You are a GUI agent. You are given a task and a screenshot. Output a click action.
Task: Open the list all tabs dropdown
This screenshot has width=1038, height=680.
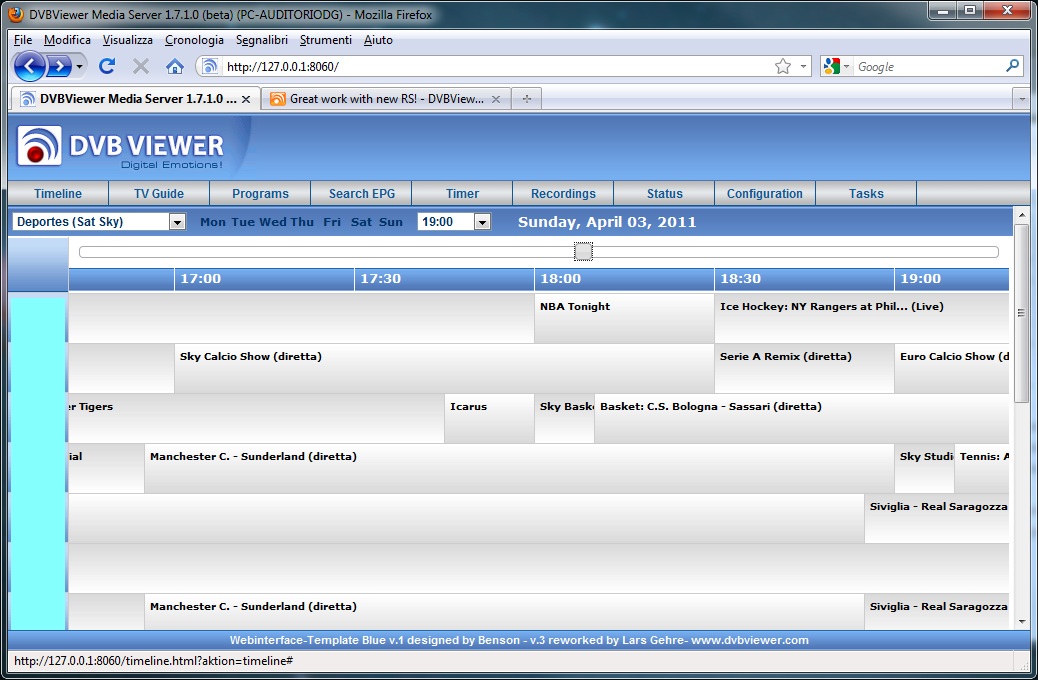[x=1021, y=99]
